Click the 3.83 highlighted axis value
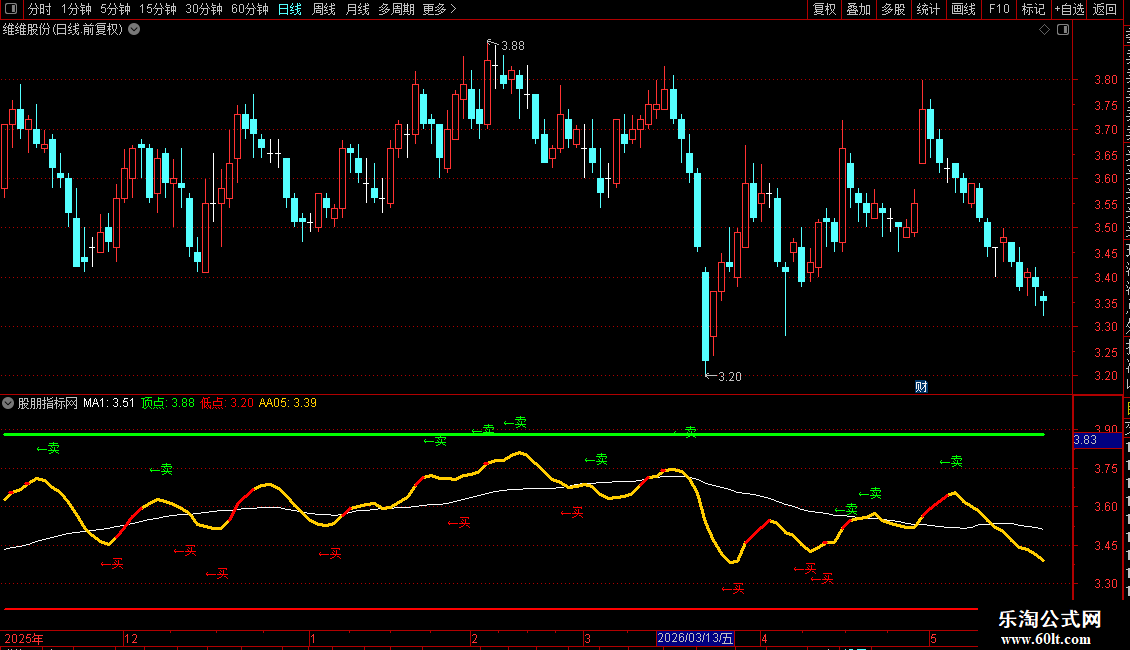This screenshot has height=650, width=1130. (x=1097, y=440)
